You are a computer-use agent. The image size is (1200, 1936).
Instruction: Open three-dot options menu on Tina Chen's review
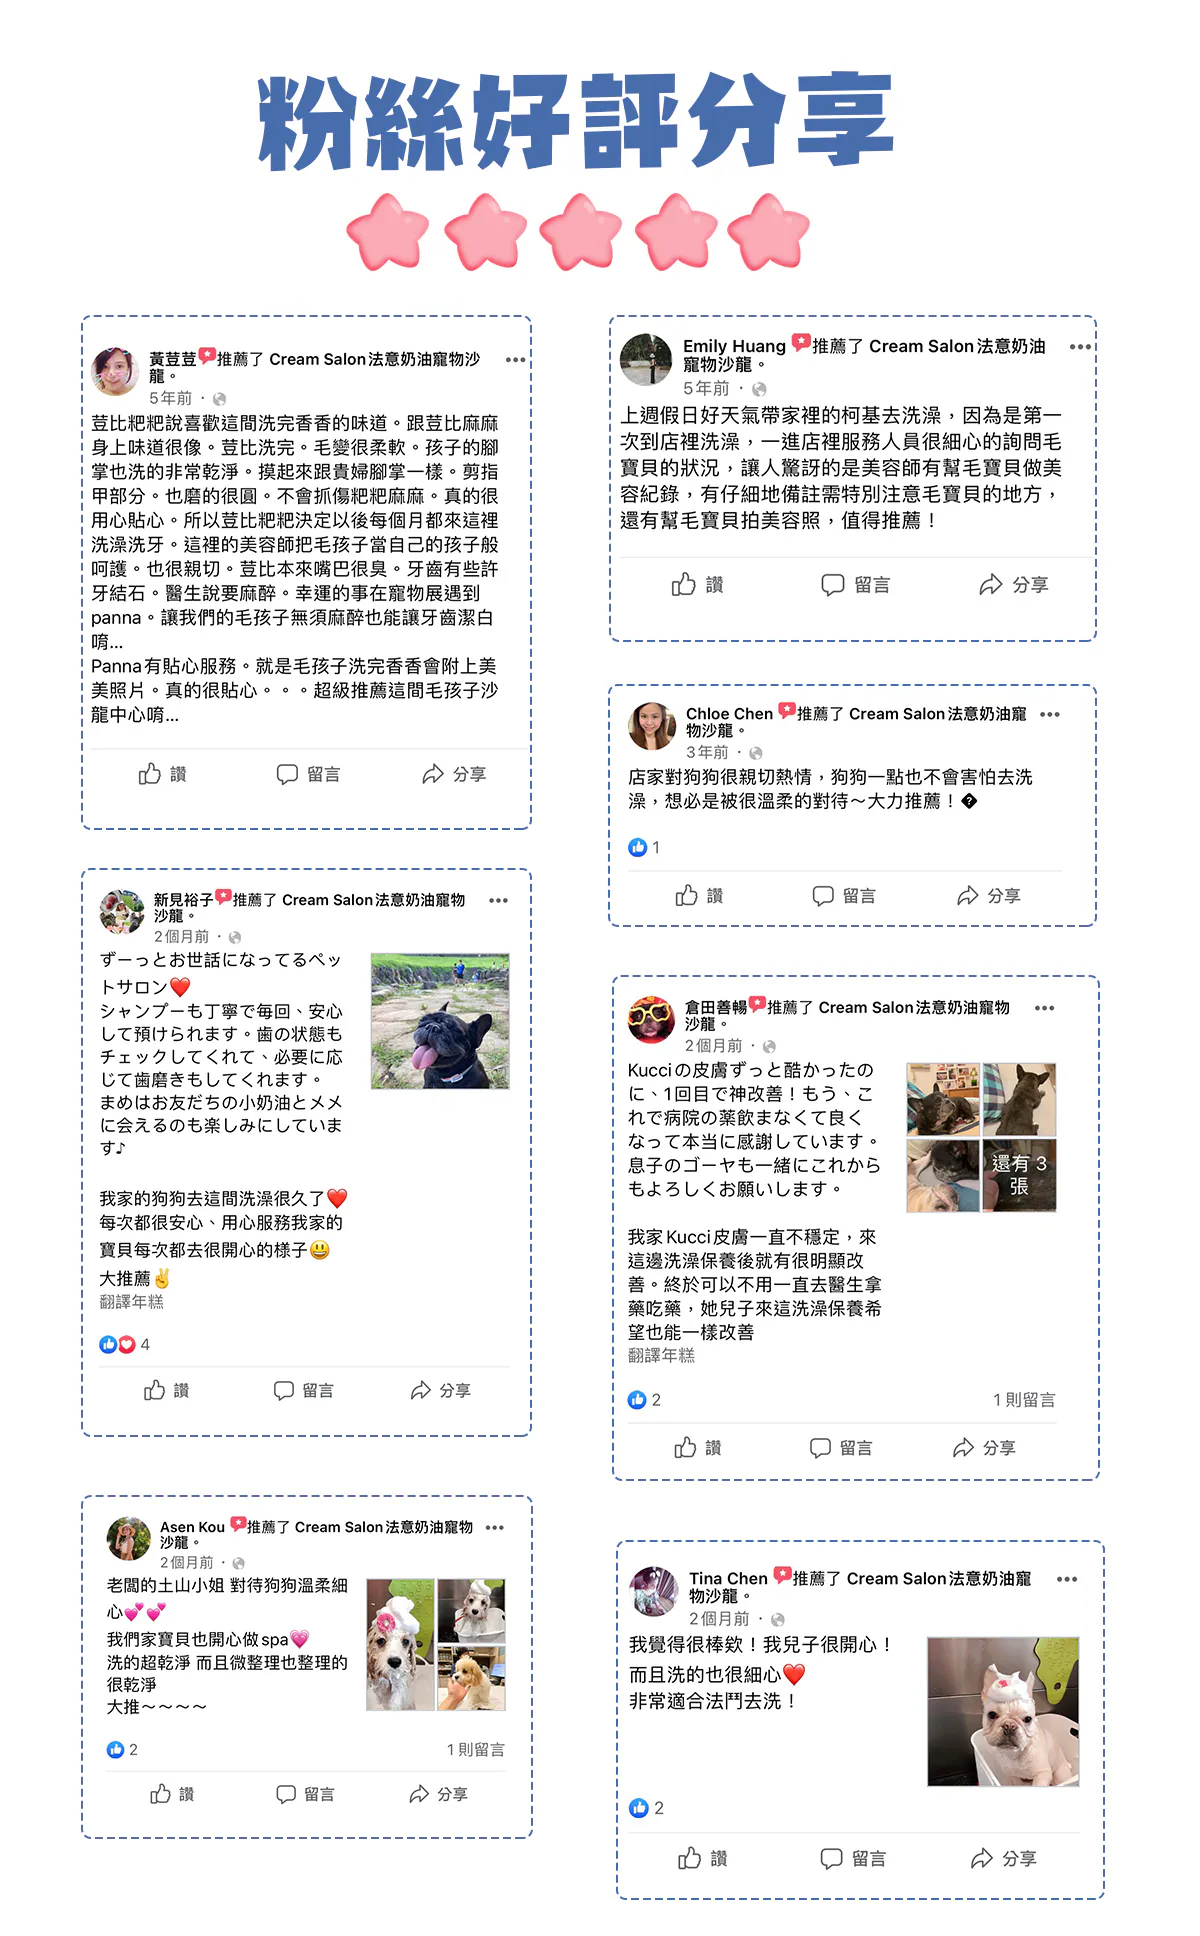tap(1067, 1579)
